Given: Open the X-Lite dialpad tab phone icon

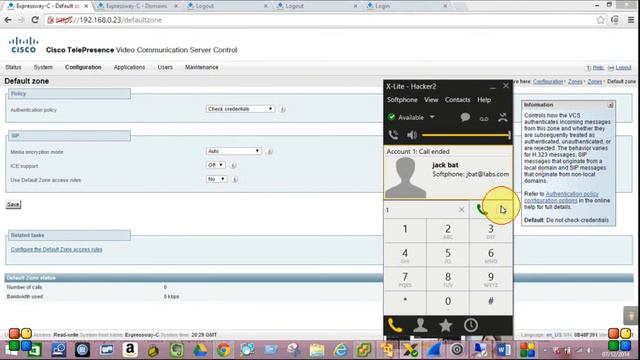Looking at the screenshot, I should coord(395,325).
